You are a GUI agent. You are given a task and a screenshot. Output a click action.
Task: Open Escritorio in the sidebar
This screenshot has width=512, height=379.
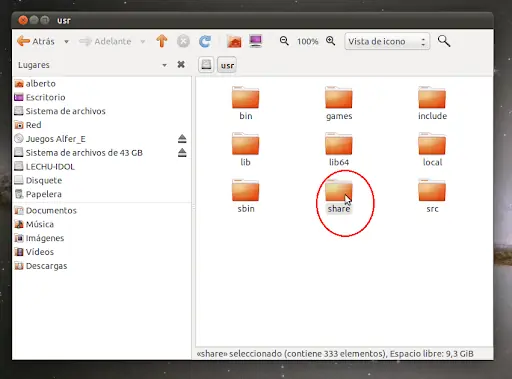40,97
